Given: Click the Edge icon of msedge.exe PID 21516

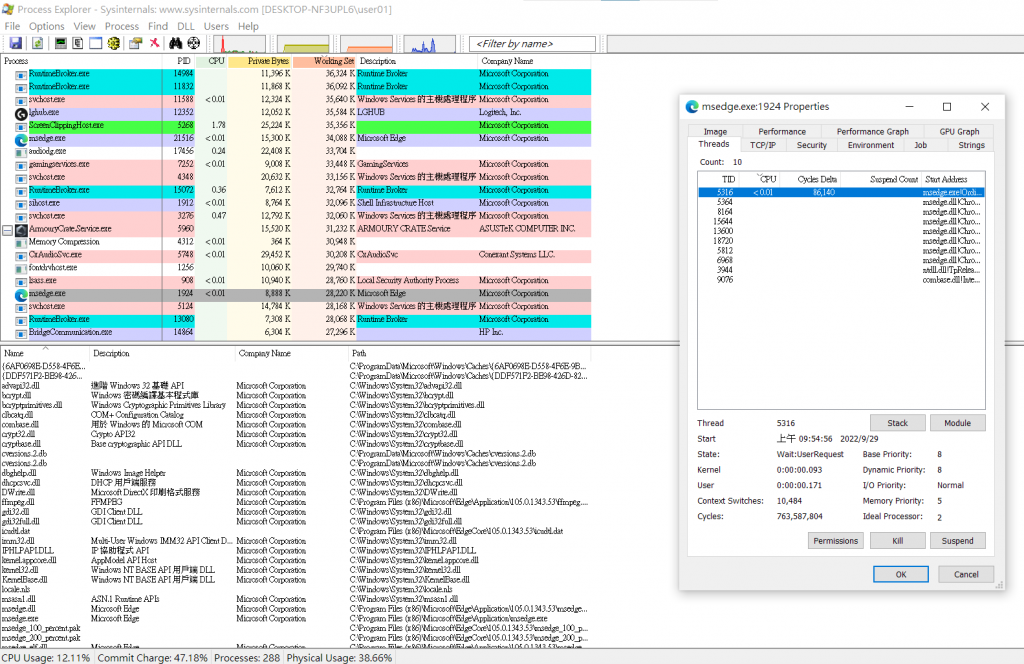Looking at the screenshot, I should [x=21, y=139].
